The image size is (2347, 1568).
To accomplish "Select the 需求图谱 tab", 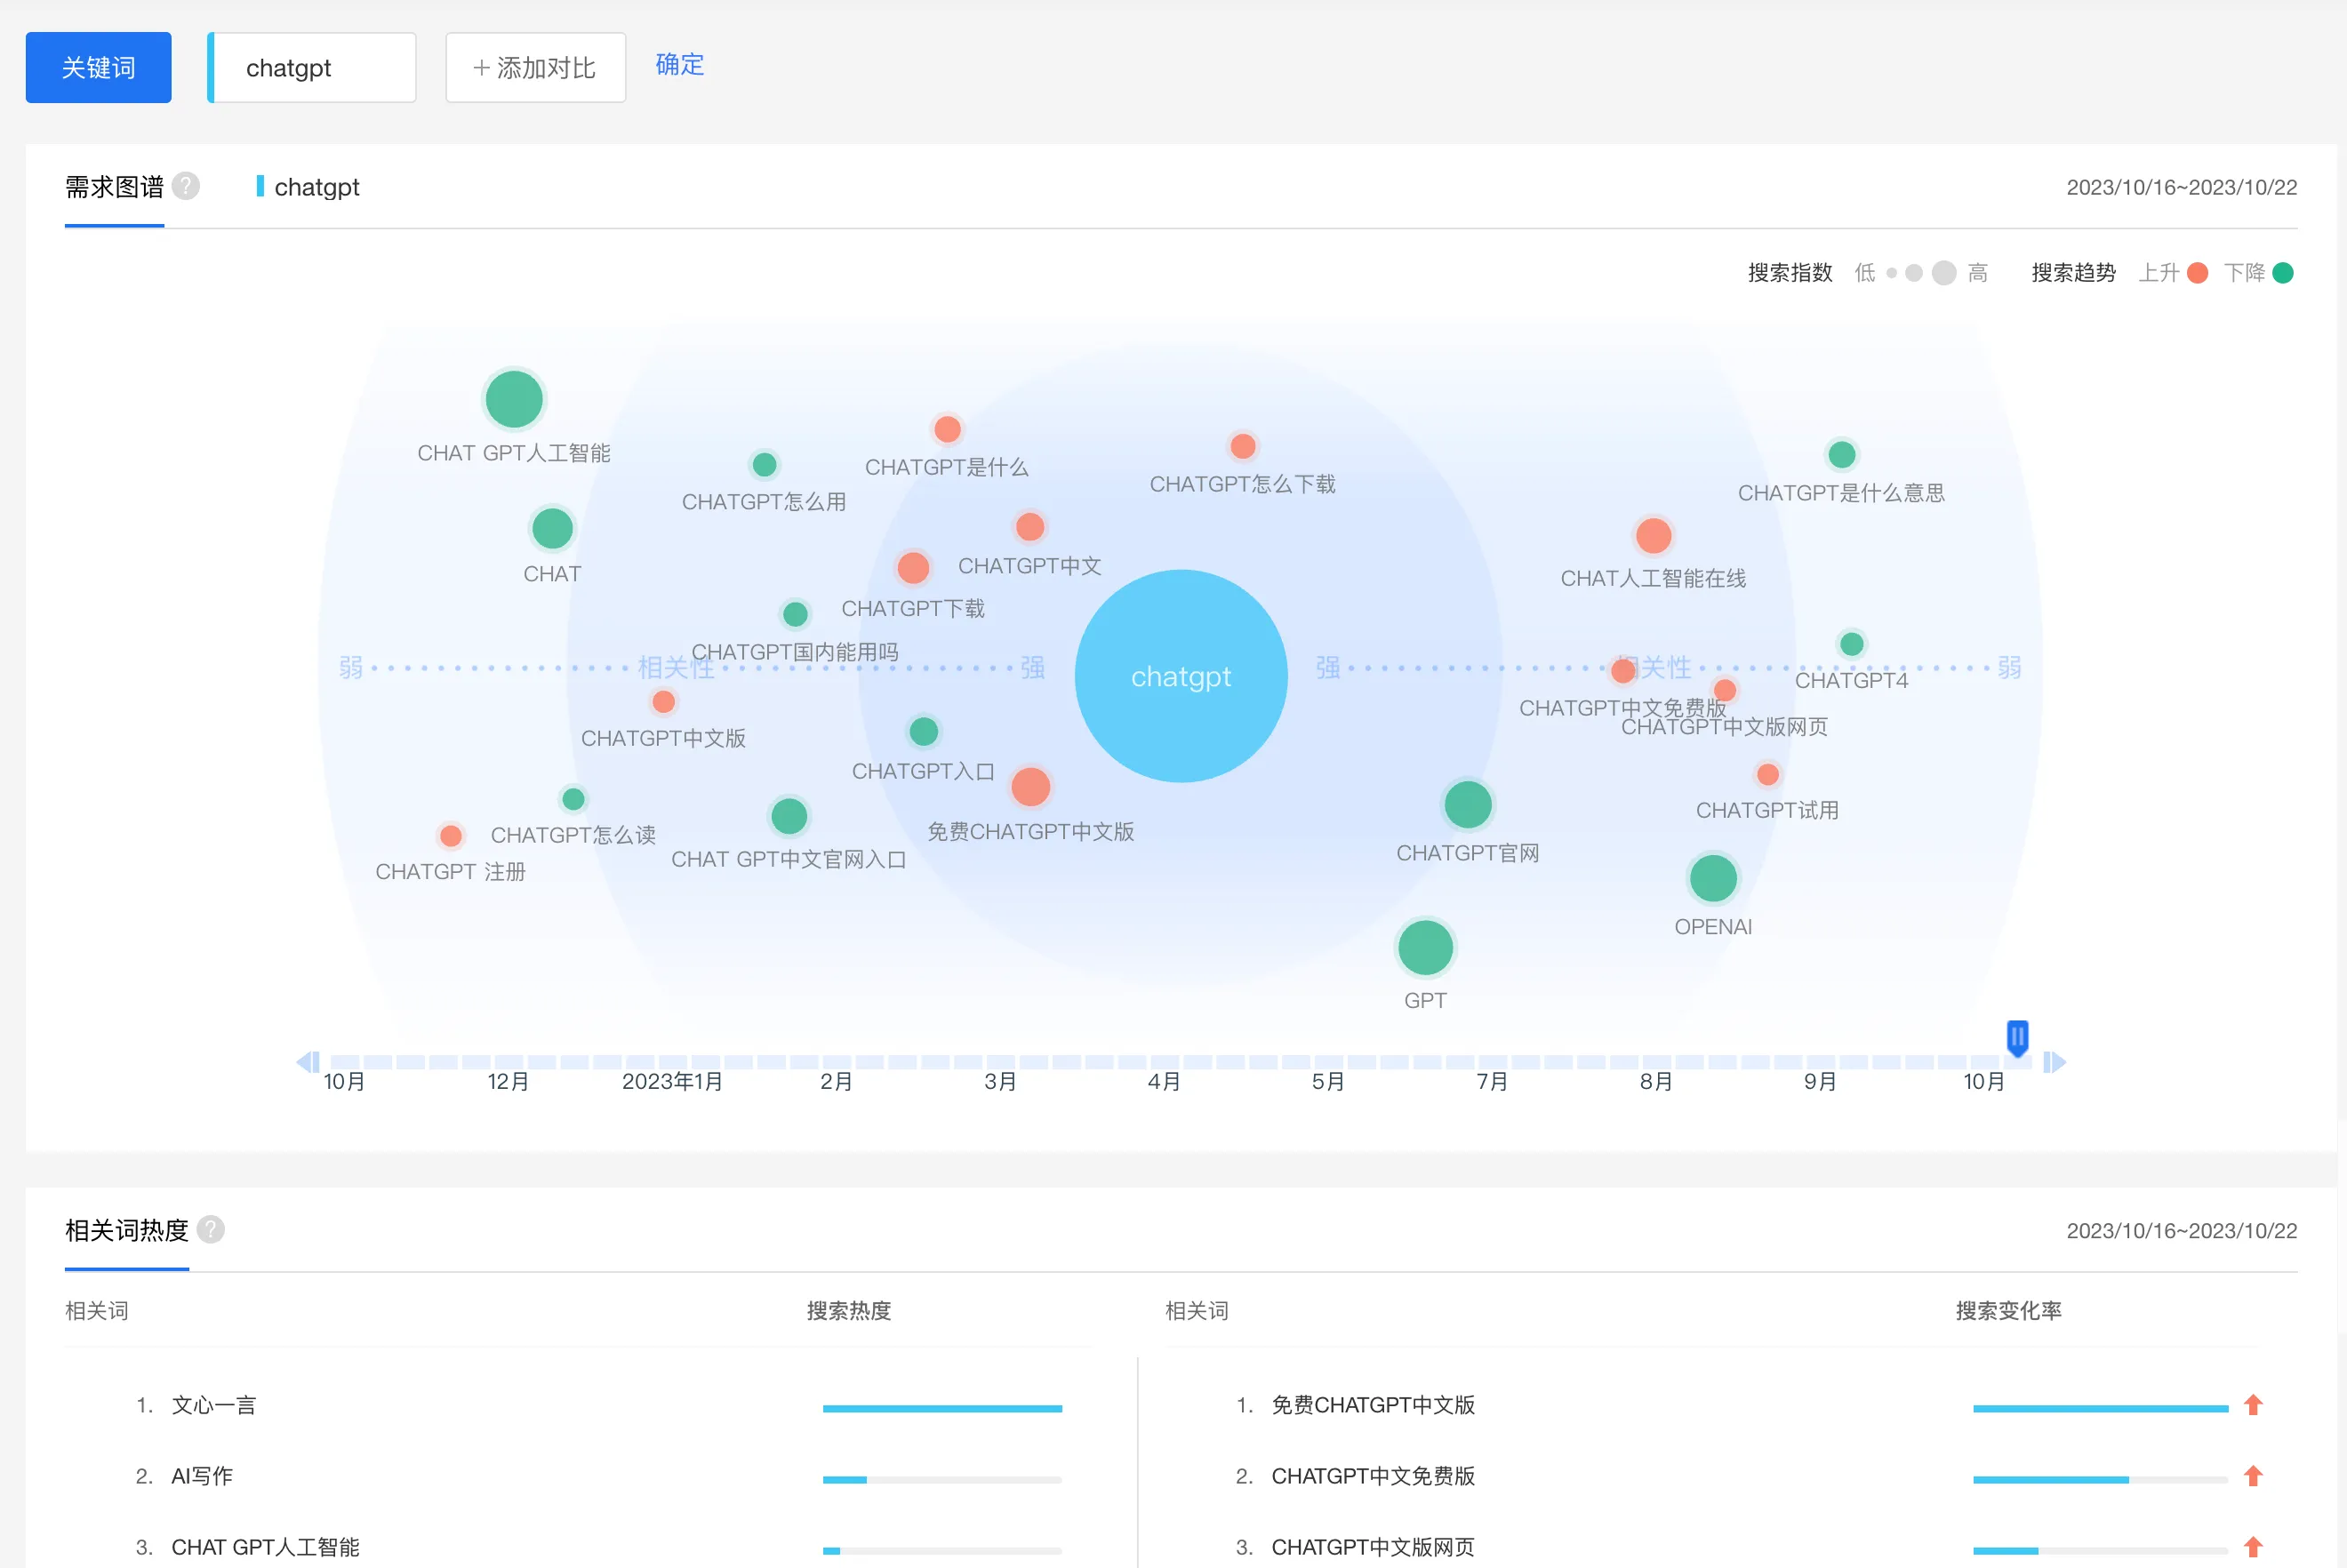I will pos(114,187).
